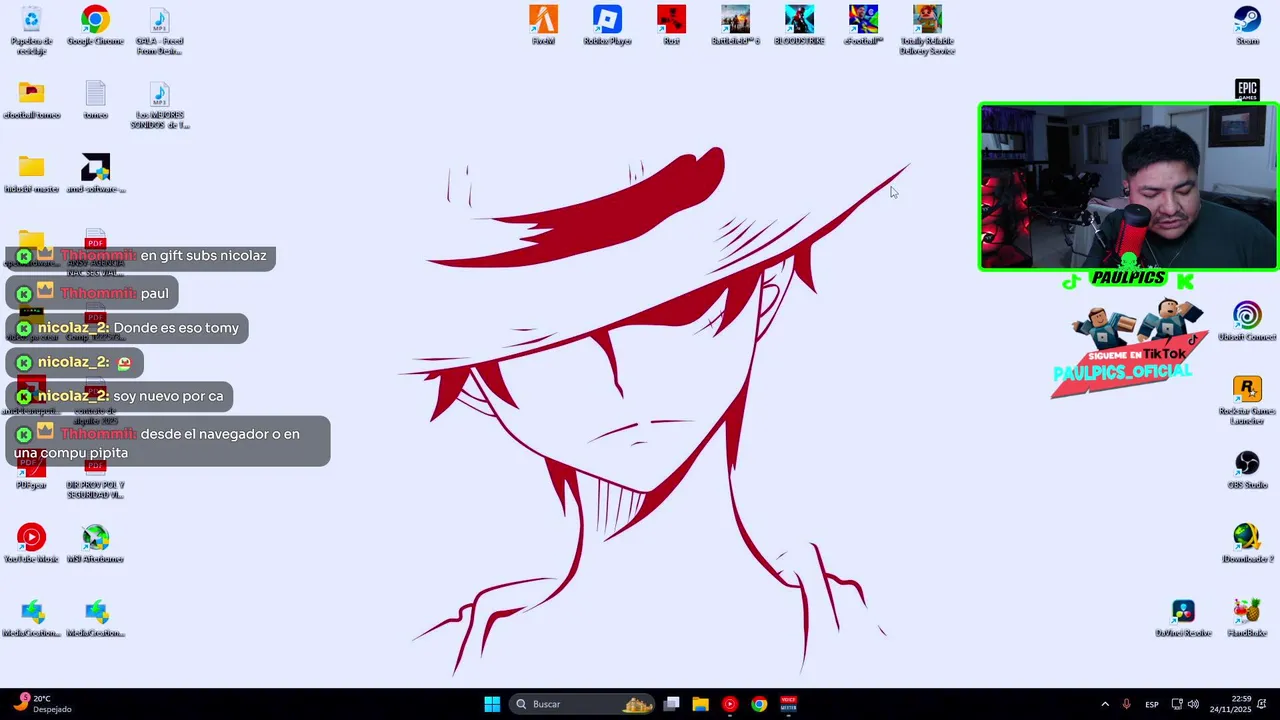The image size is (1280, 720).
Task: Open the efootball torneo folder
Action: coord(31,100)
